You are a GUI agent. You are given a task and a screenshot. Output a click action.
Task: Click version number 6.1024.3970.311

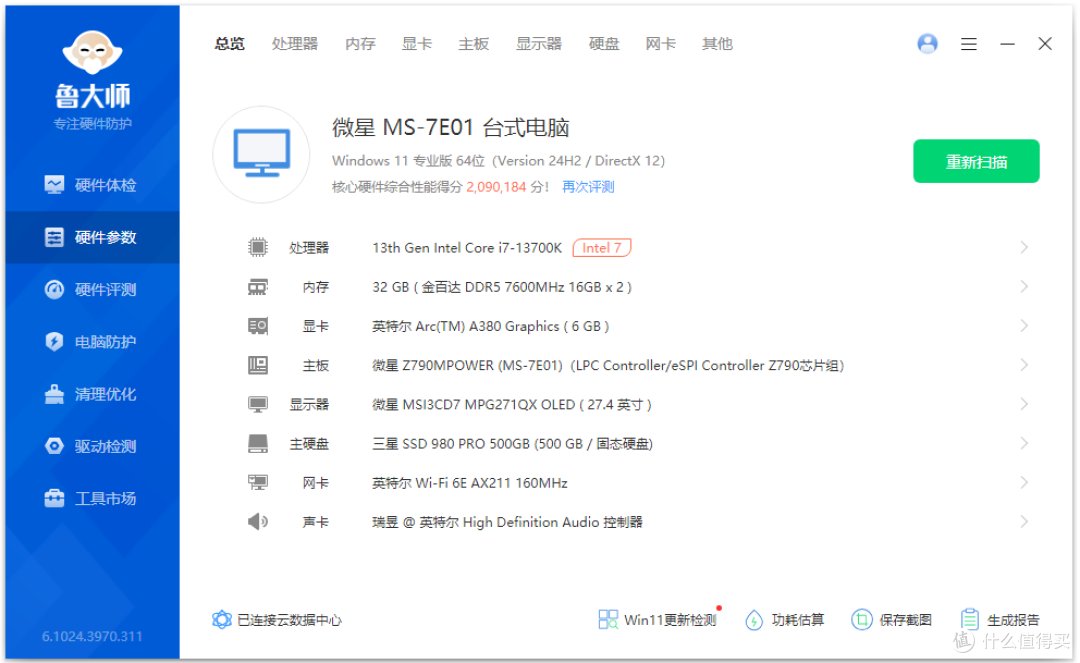pos(92,636)
